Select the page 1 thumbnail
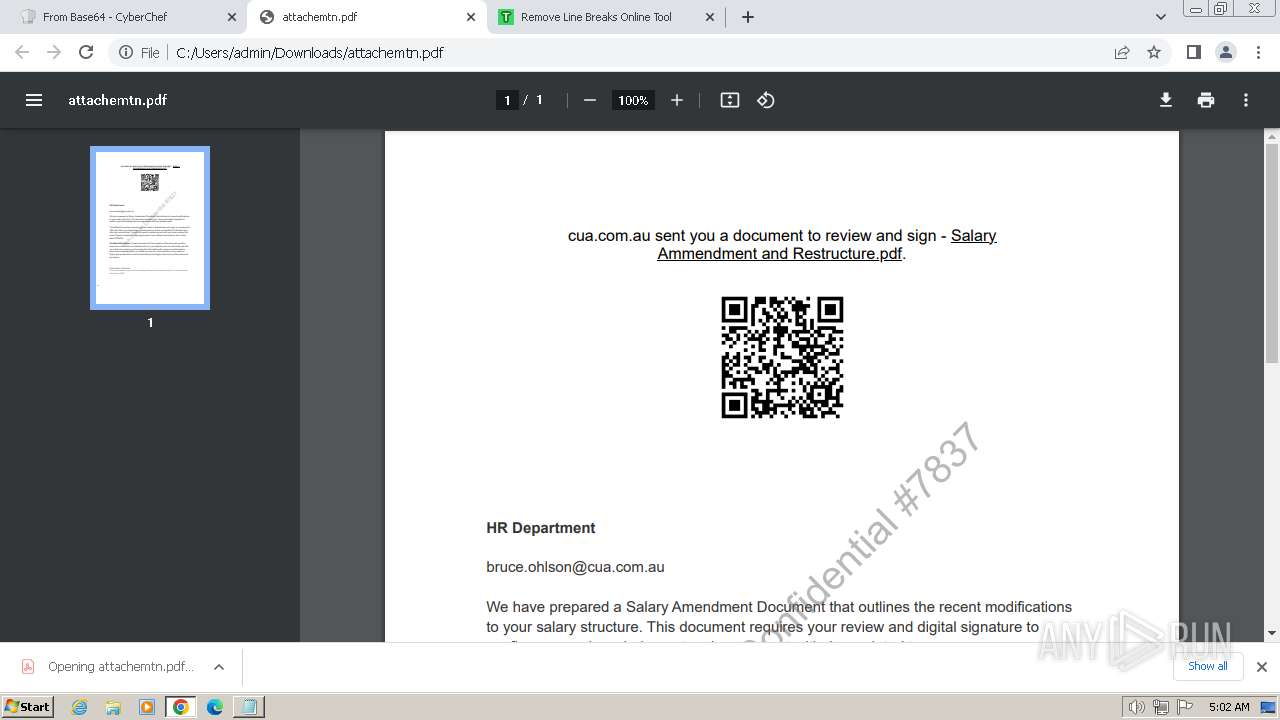 pos(150,228)
